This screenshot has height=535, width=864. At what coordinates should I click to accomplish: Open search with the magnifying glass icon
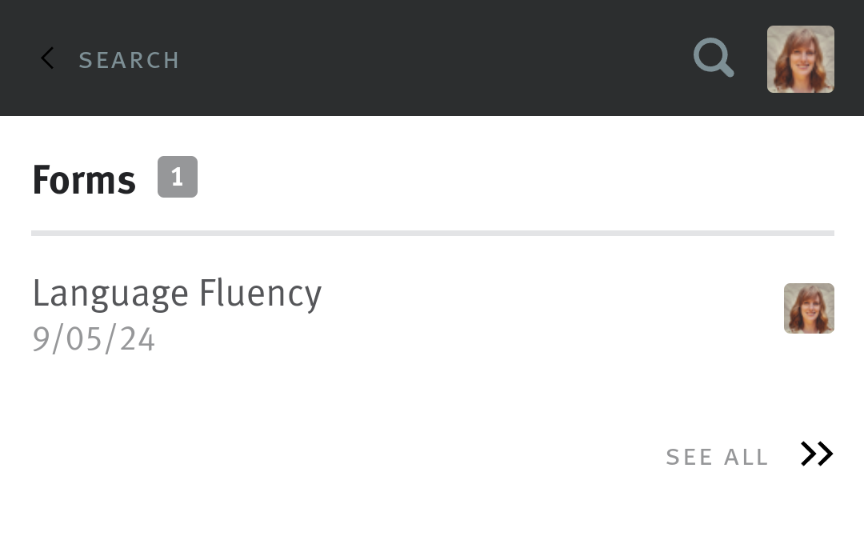click(x=713, y=58)
